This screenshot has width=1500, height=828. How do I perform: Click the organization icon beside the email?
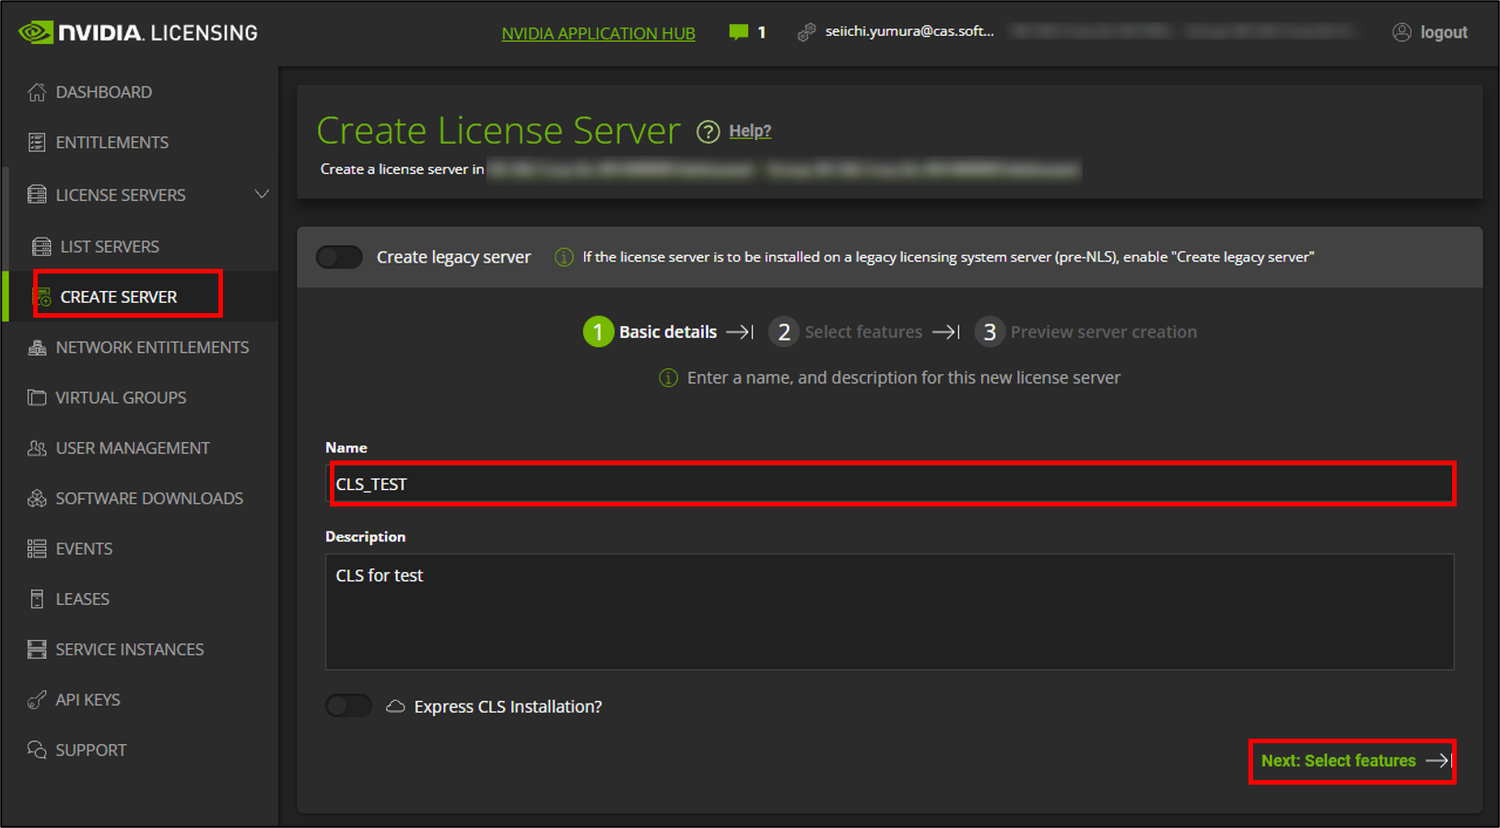pyautogui.click(x=806, y=33)
